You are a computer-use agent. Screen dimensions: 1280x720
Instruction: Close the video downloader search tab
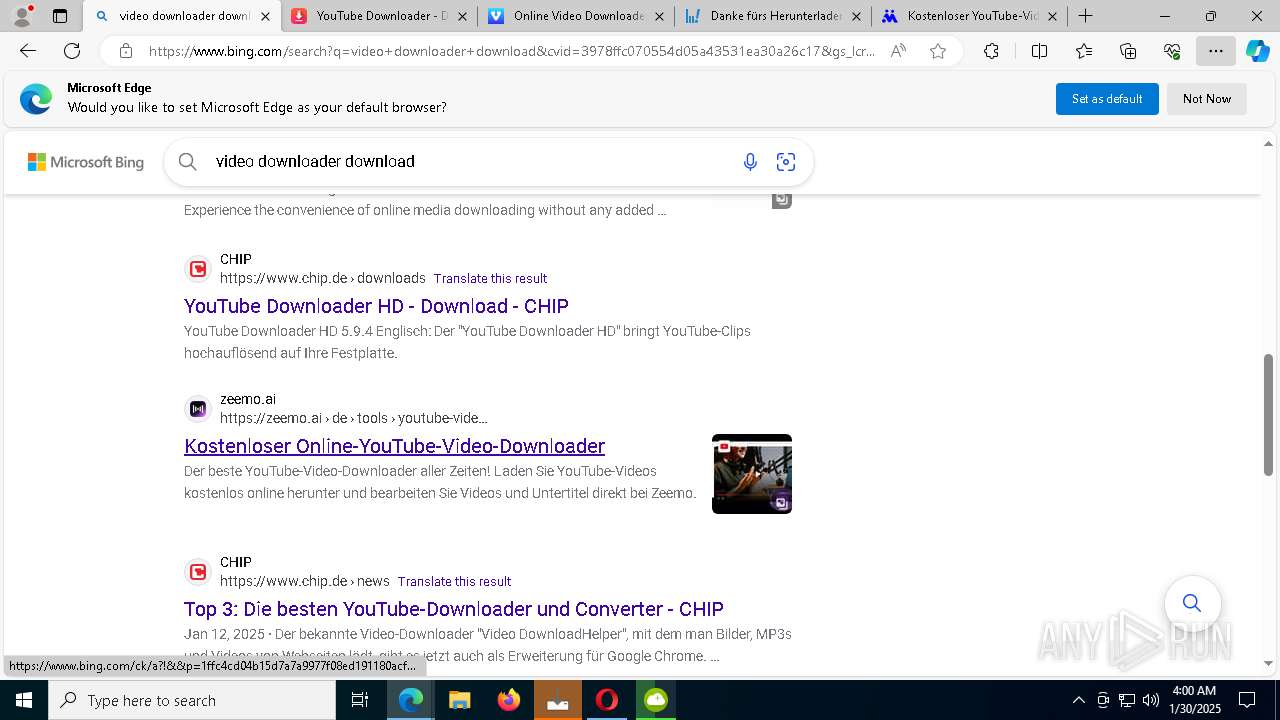click(x=265, y=16)
